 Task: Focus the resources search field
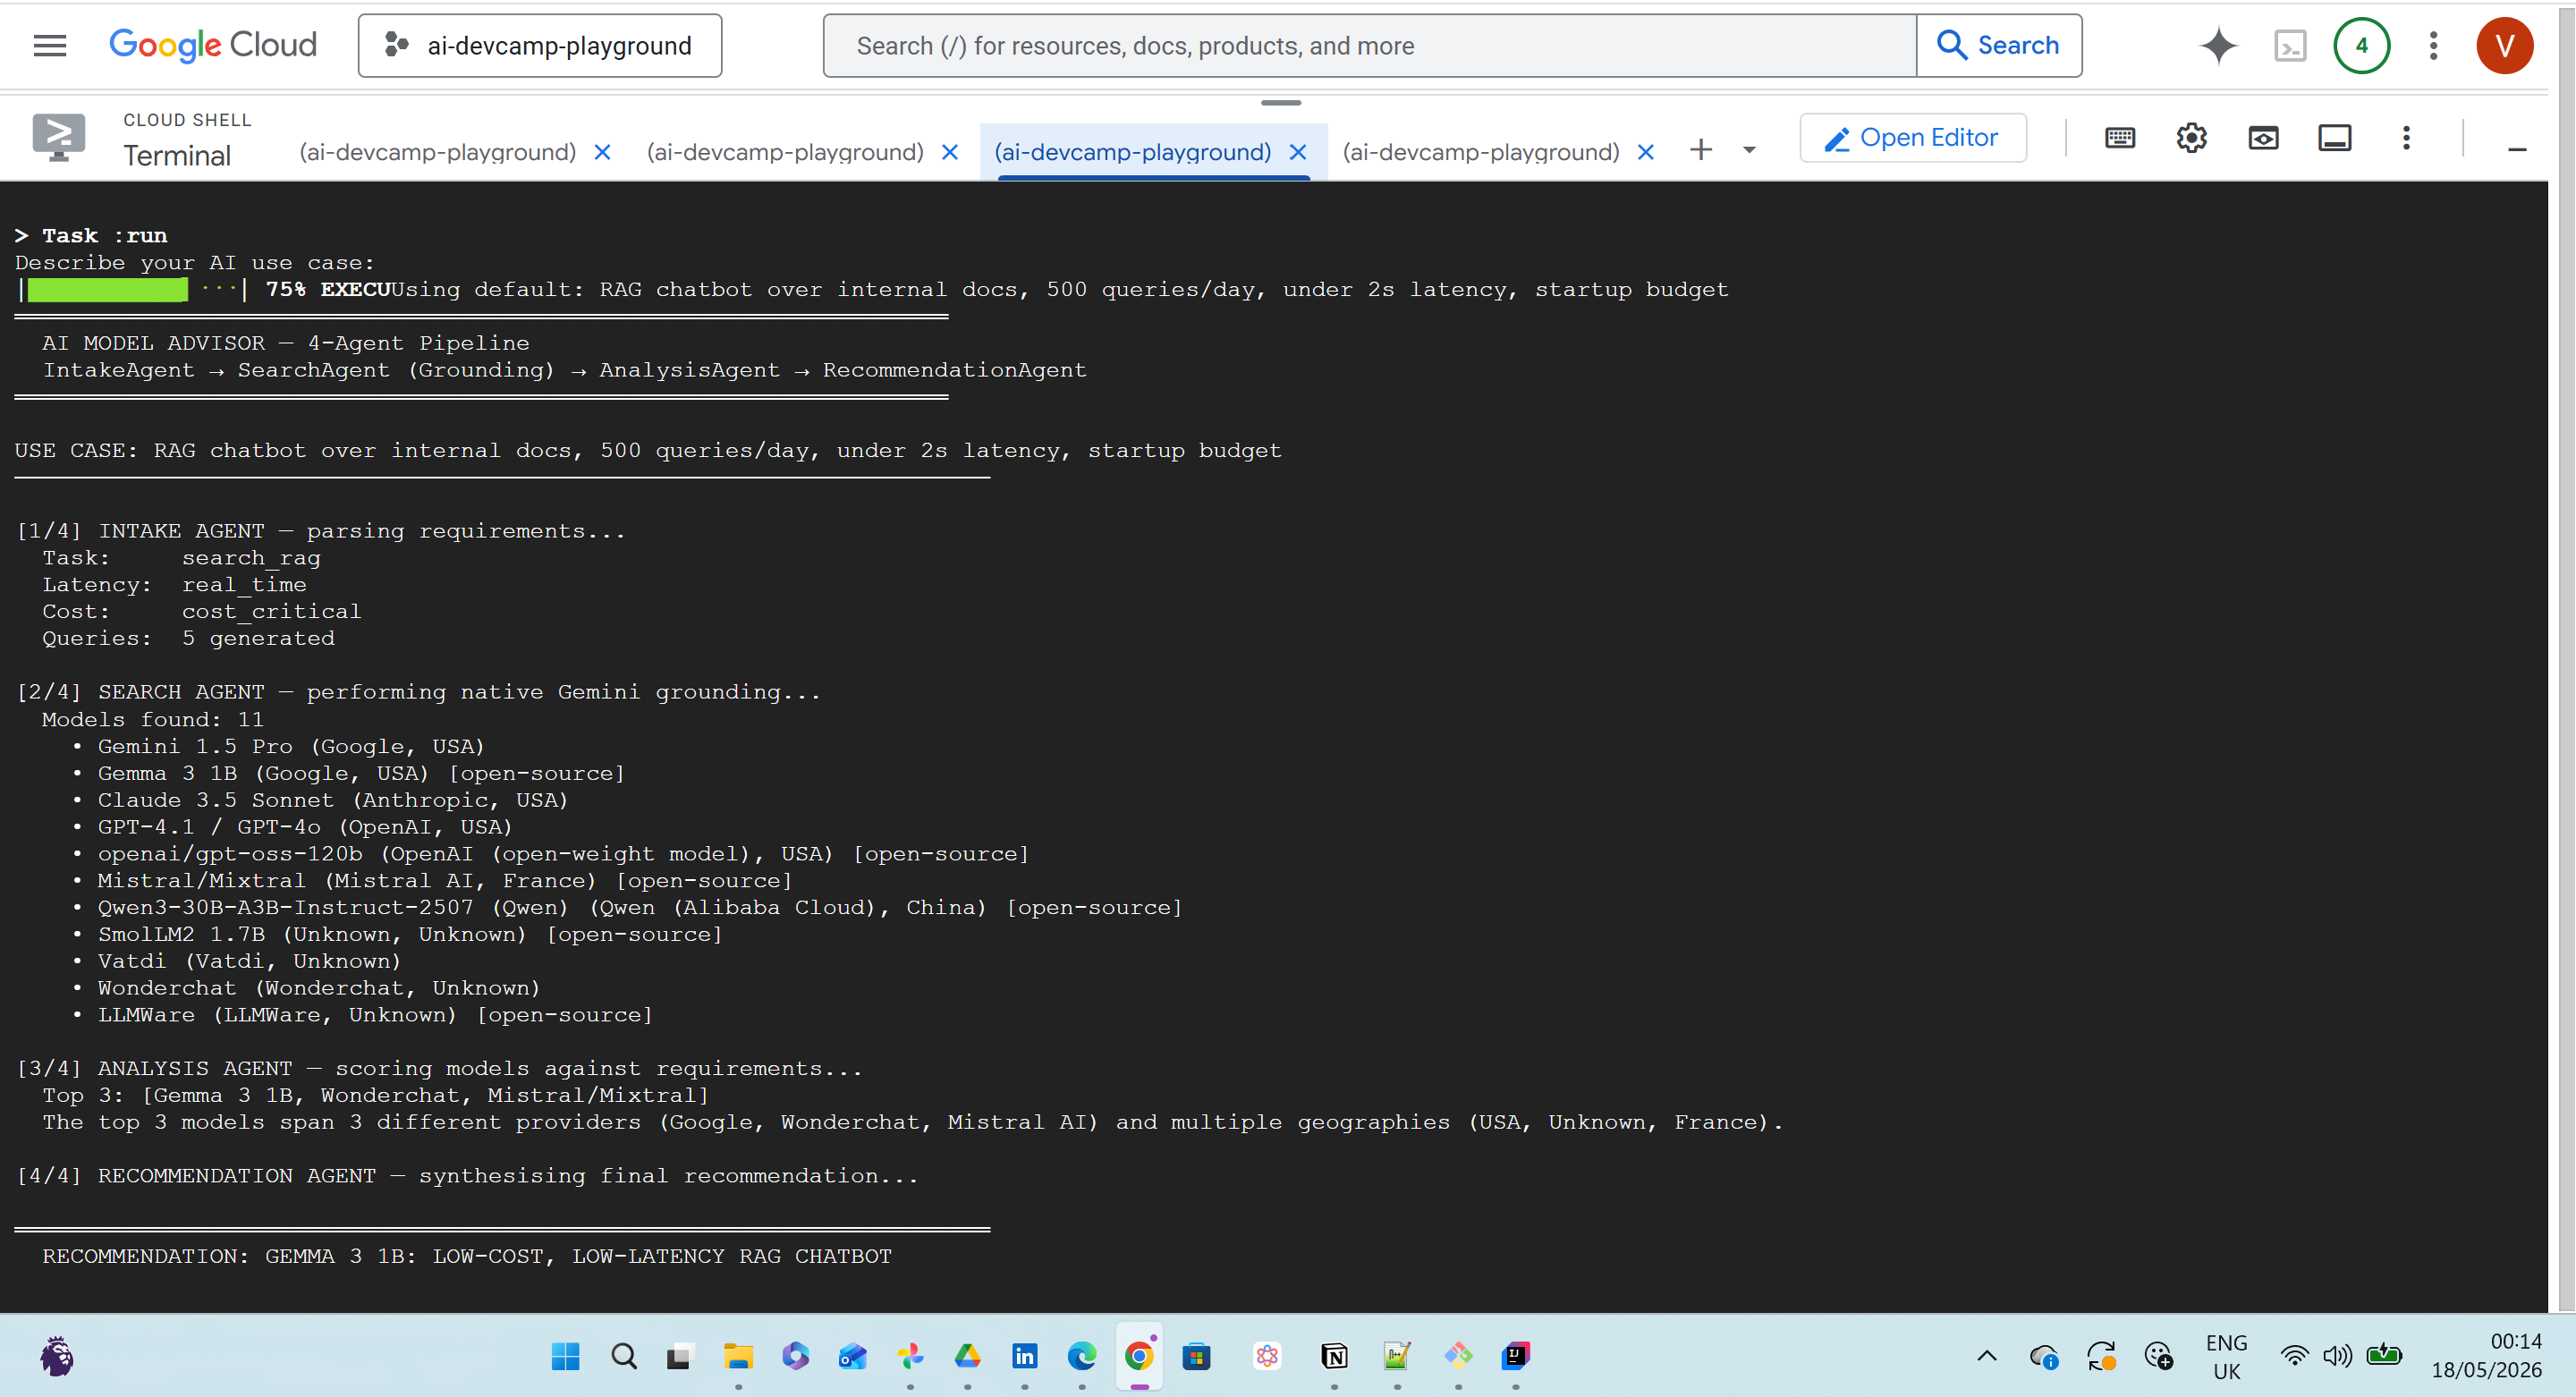[x=1369, y=45]
